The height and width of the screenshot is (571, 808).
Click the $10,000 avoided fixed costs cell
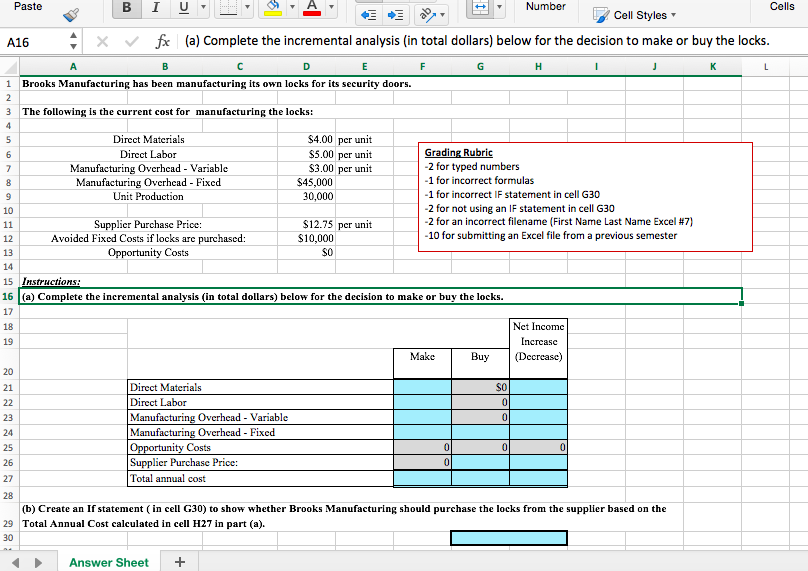tap(307, 238)
